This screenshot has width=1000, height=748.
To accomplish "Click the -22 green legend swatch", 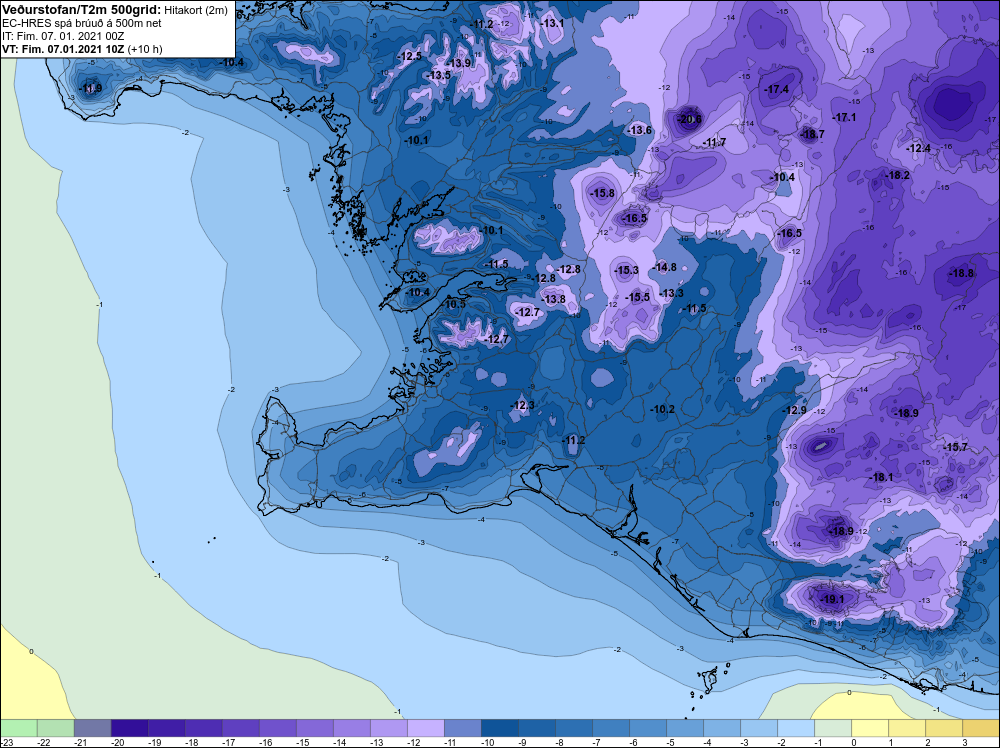I will [x=55, y=728].
